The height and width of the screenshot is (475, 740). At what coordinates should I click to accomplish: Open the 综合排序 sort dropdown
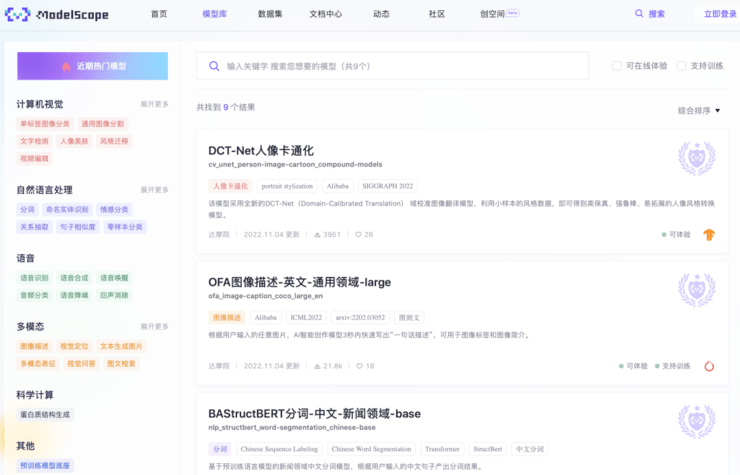click(x=699, y=110)
